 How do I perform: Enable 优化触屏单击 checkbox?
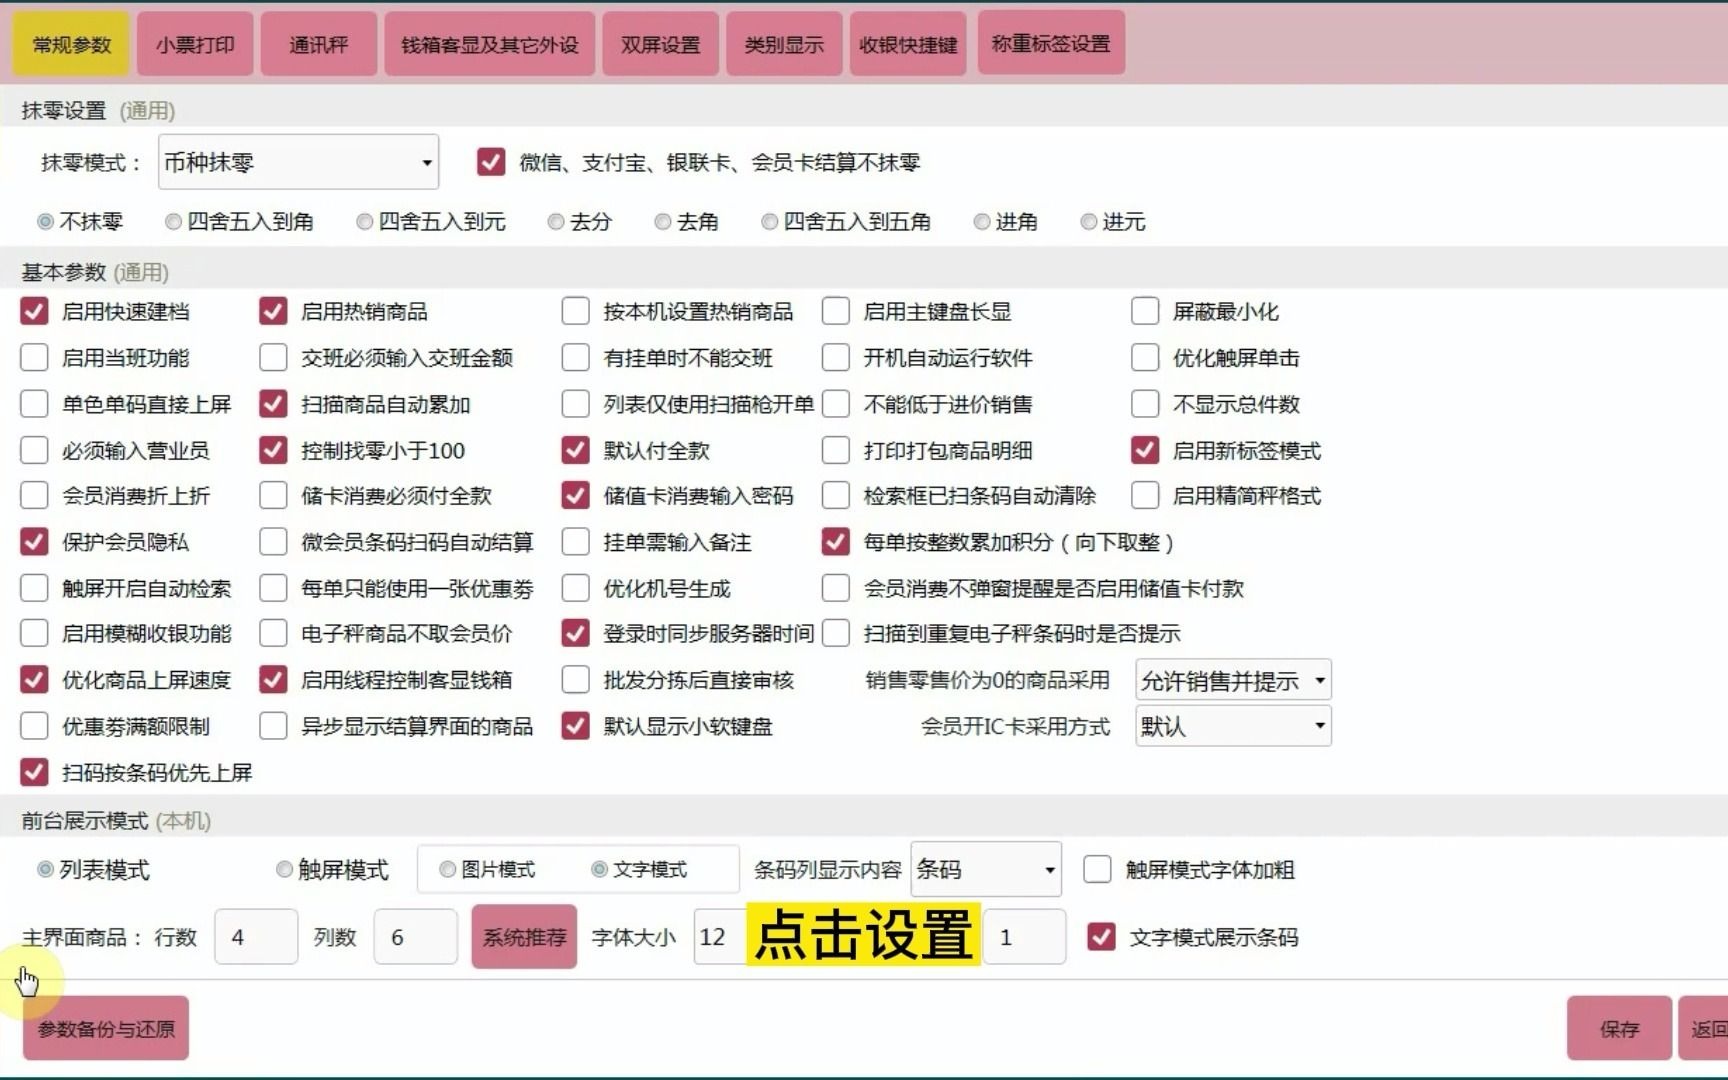[1145, 357]
